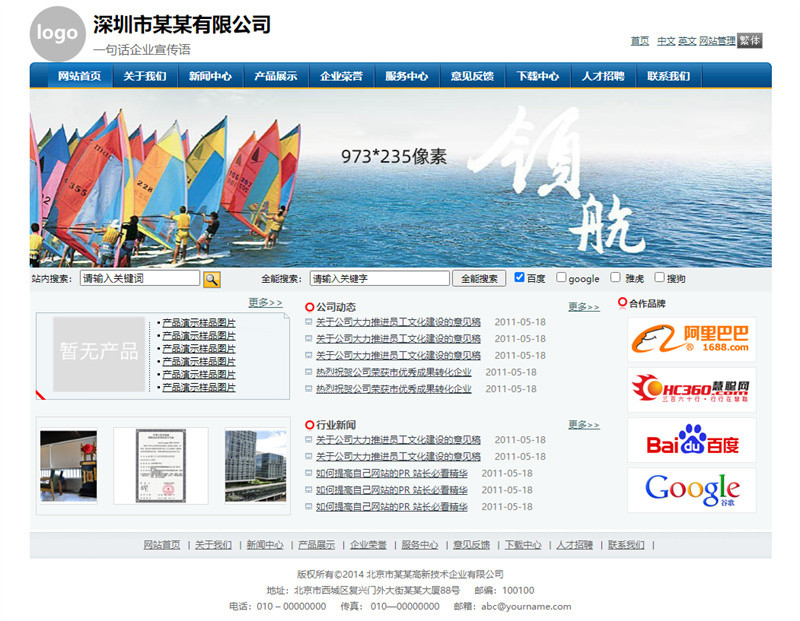Image resolution: width=800 pixels, height=621 pixels.
Task: Tick the 雅虎 search engine checkbox
Action: (615, 277)
